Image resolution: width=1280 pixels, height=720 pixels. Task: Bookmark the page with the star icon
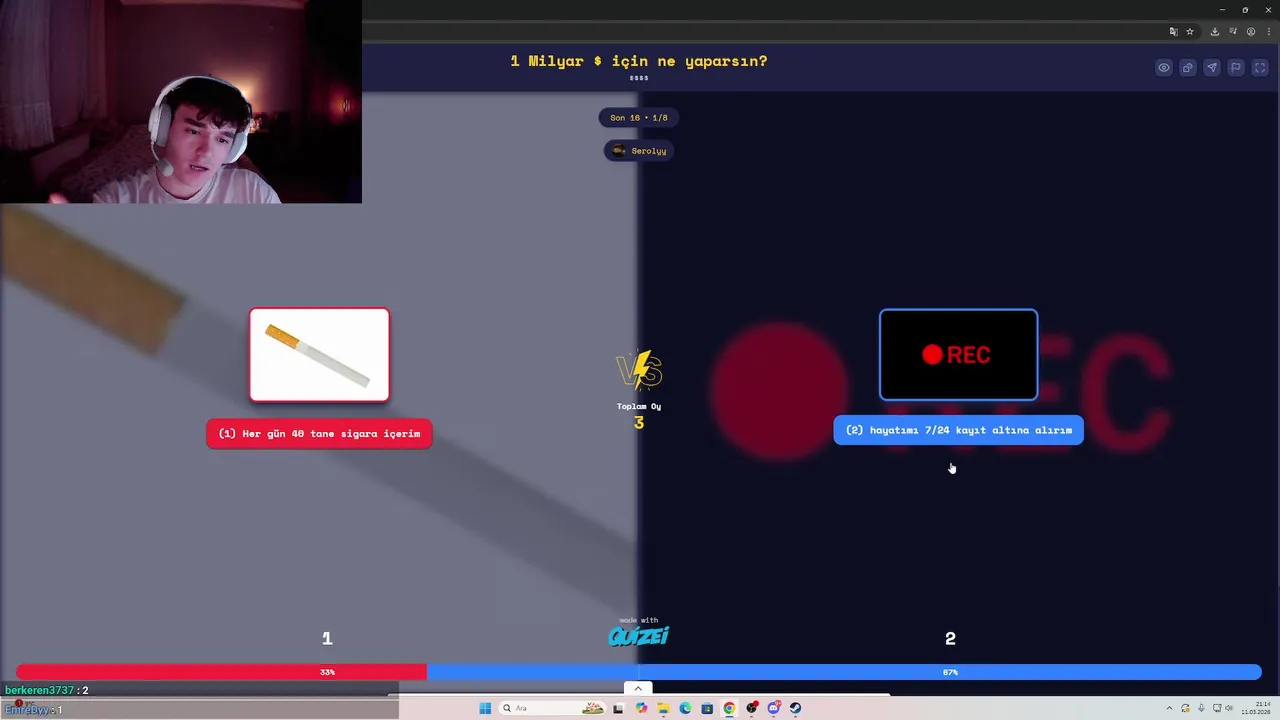1190,32
